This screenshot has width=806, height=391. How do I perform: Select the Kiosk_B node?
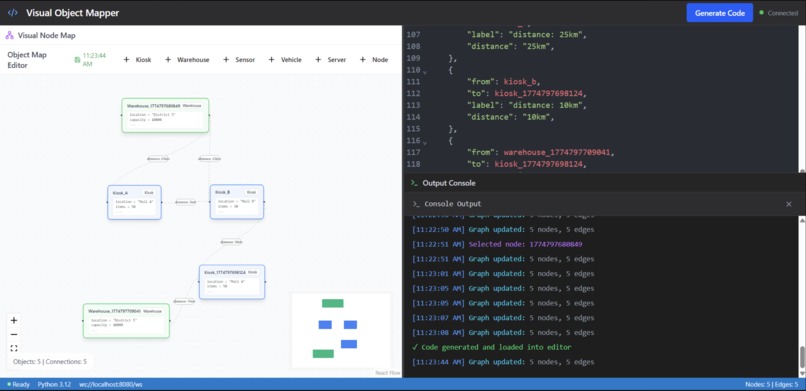237,201
